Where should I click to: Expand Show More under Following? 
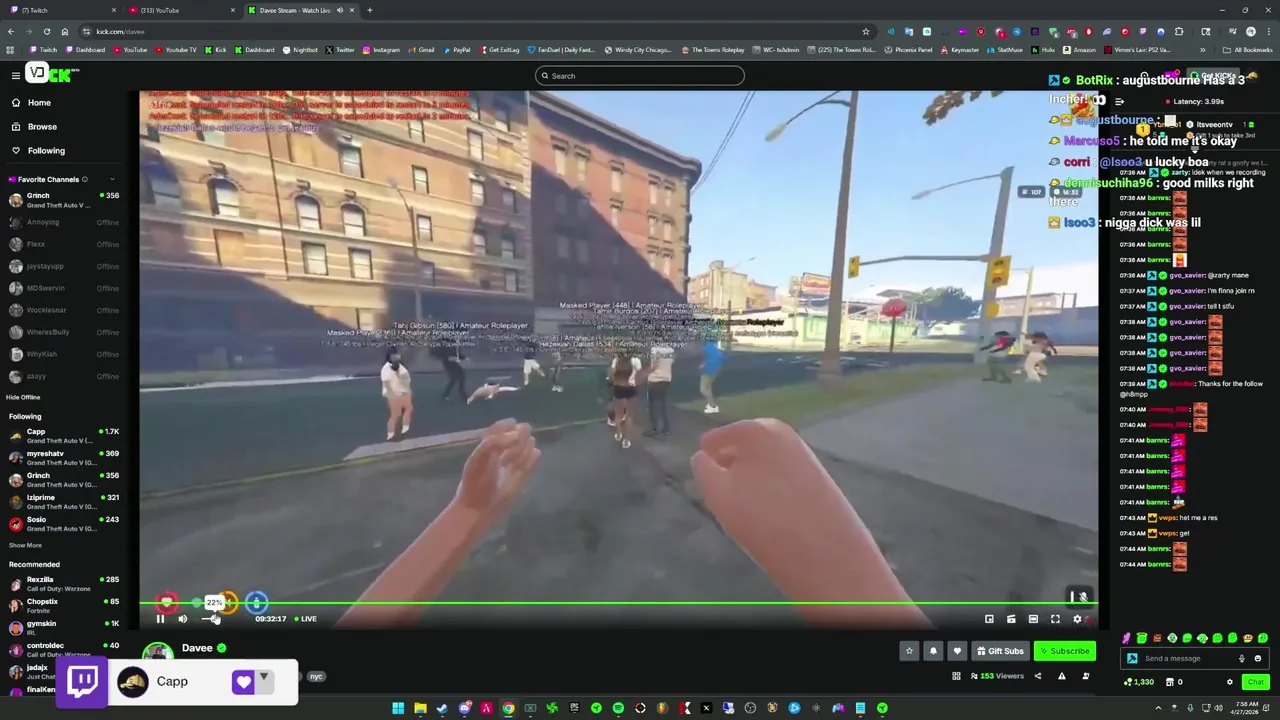point(25,545)
